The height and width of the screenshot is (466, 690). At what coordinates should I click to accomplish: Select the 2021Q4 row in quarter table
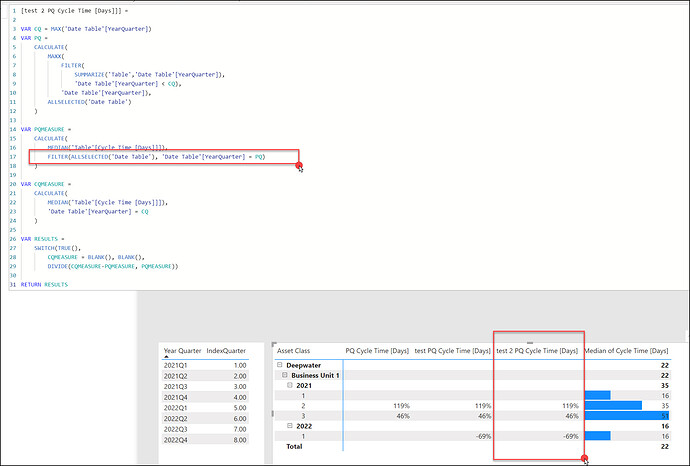click(205, 397)
